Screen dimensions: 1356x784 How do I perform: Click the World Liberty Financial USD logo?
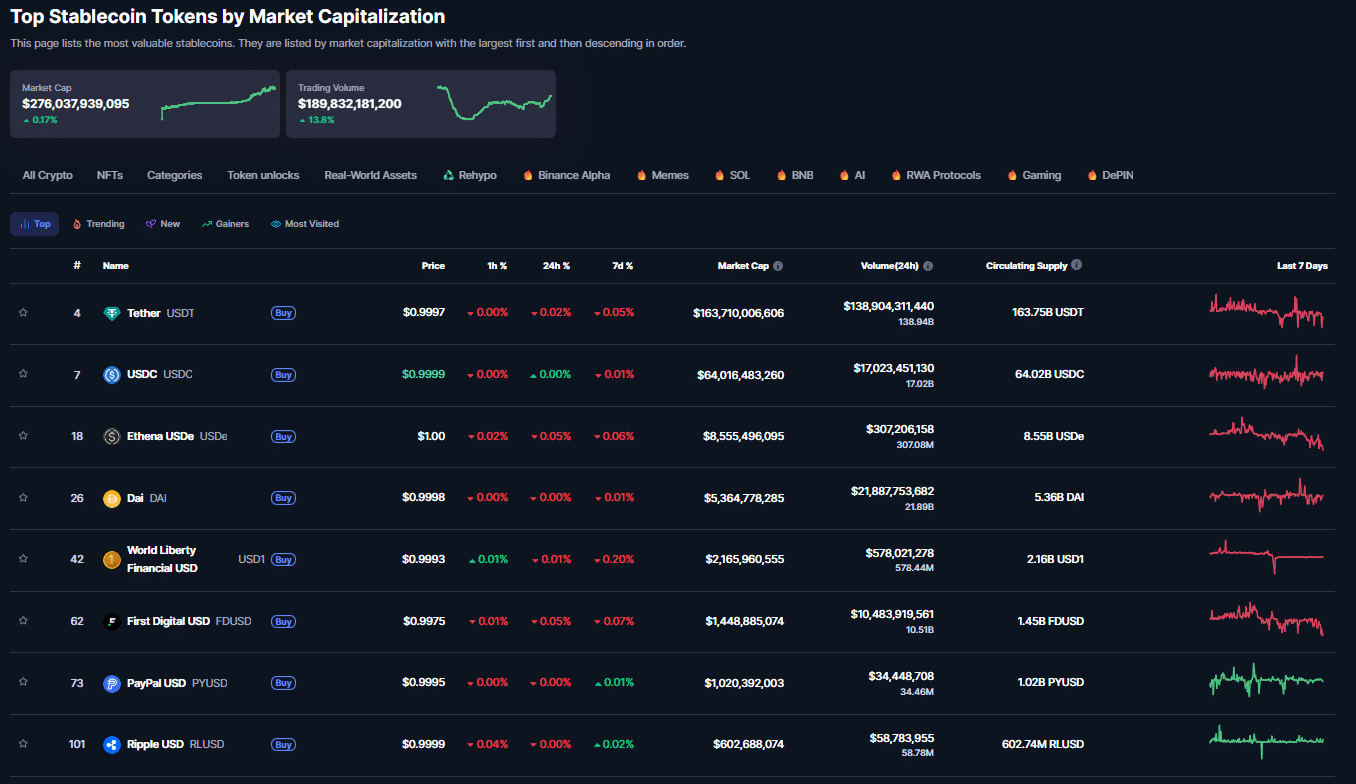(x=112, y=560)
